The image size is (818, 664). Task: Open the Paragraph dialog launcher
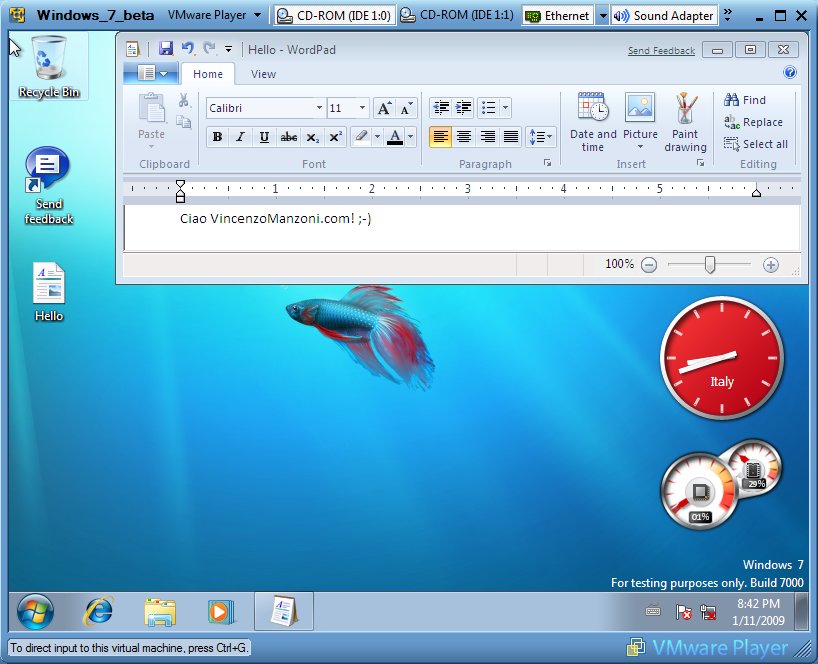(x=547, y=163)
